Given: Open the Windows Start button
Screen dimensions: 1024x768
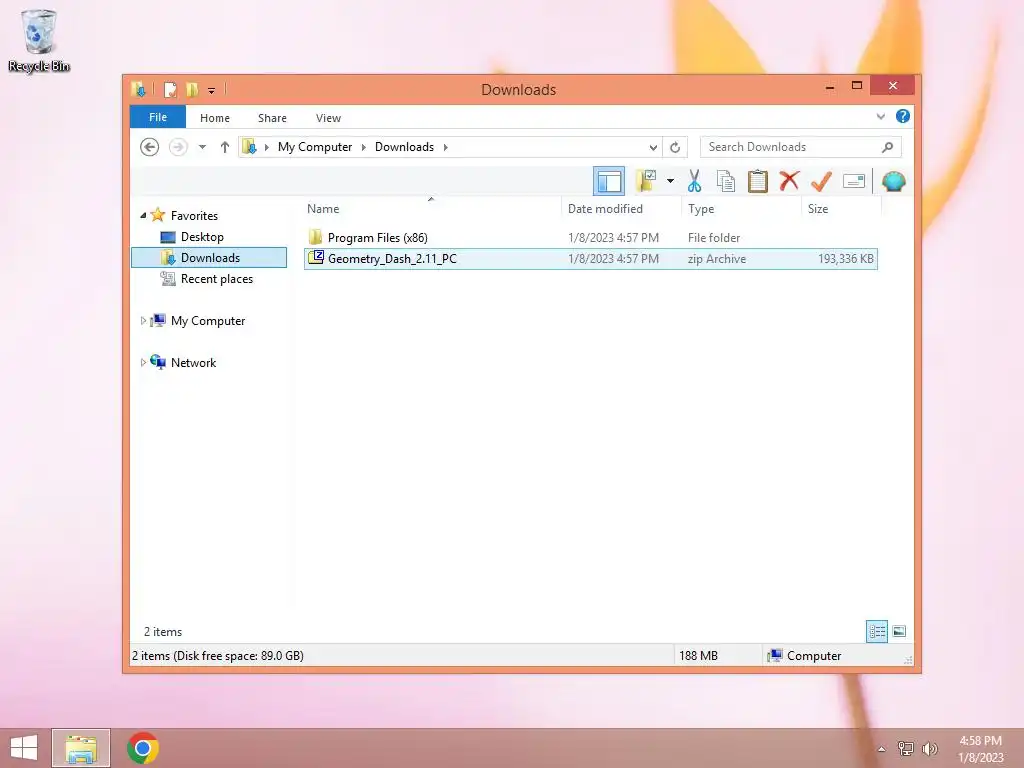Looking at the screenshot, I should [x=24, y=748].
